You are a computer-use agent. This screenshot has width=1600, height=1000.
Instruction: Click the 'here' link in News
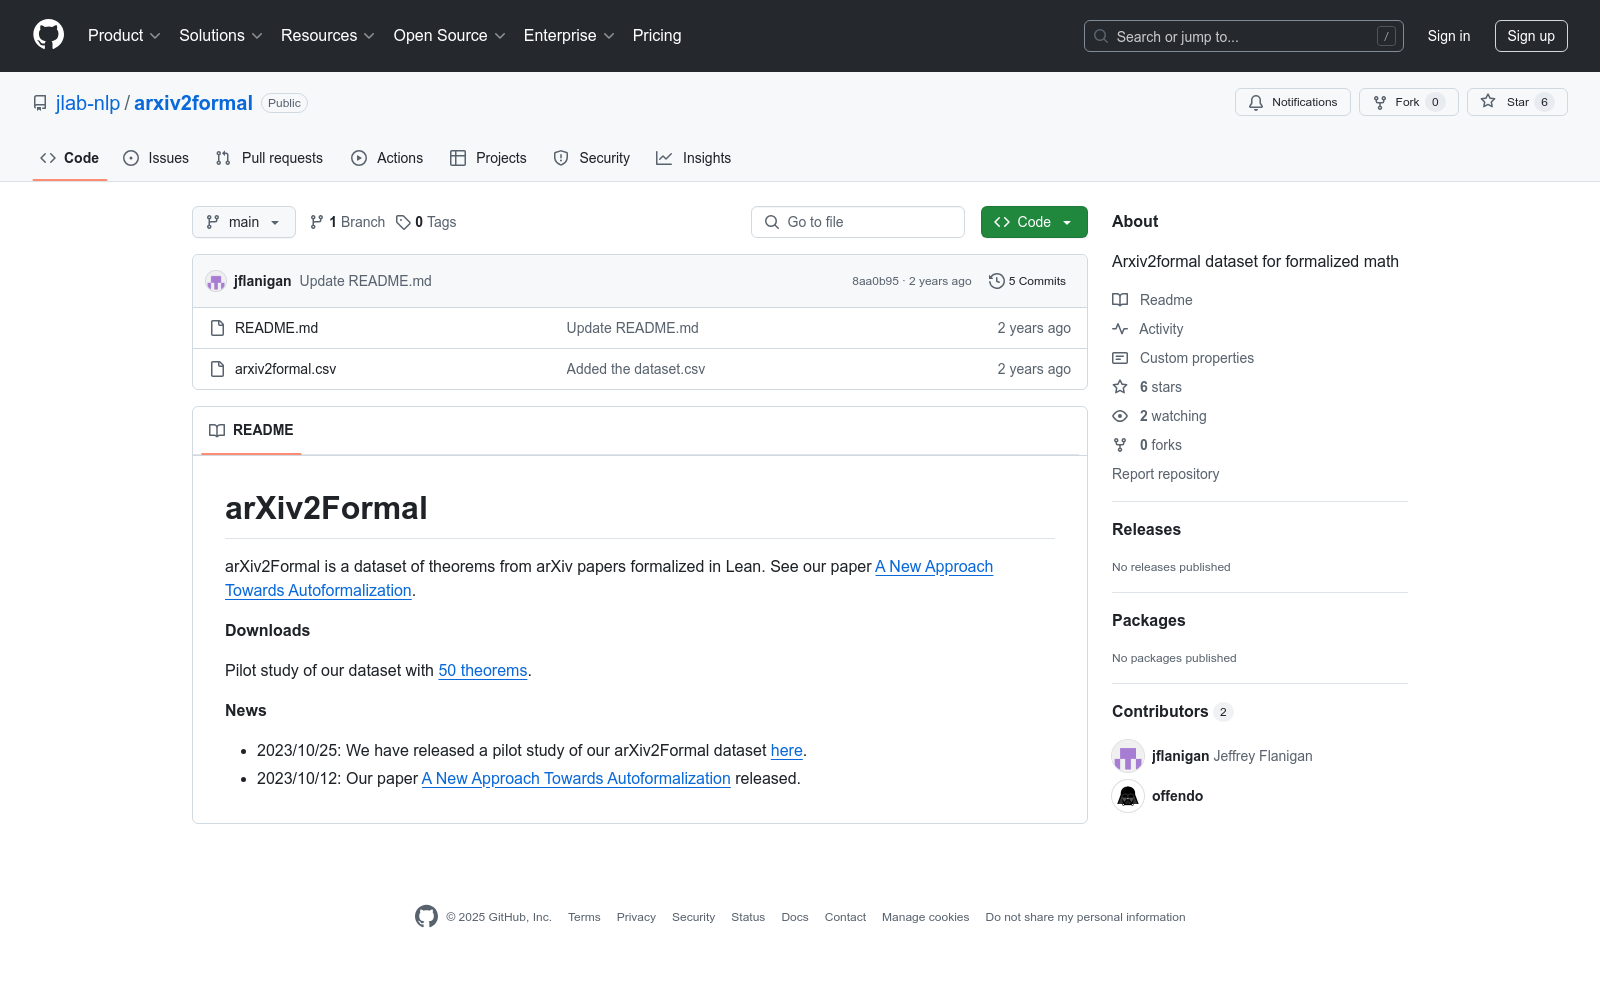click(787, 750)
